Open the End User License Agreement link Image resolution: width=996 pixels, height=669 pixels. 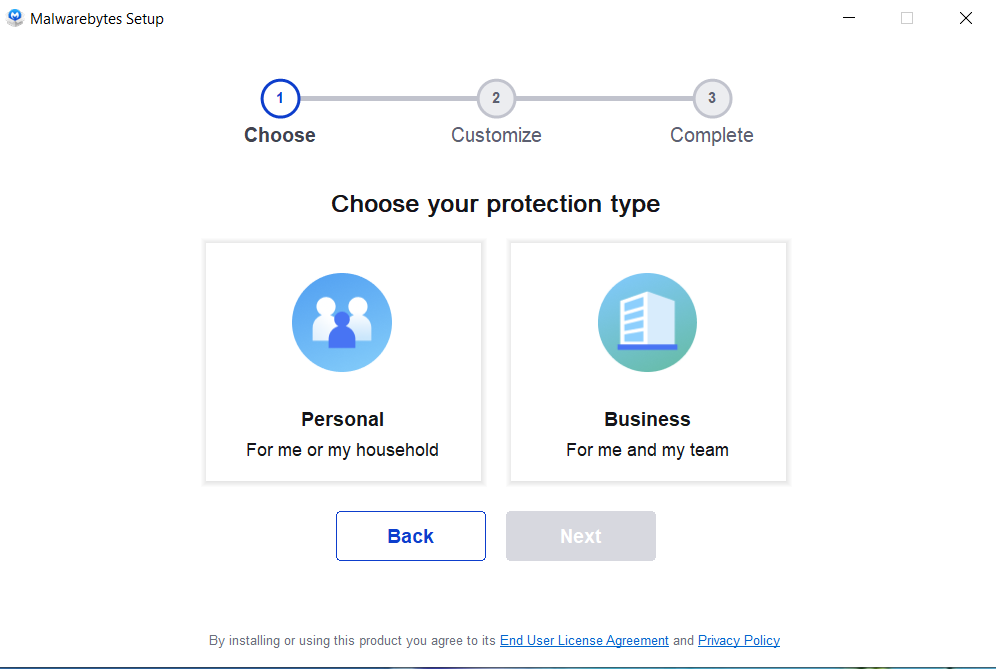584,641
